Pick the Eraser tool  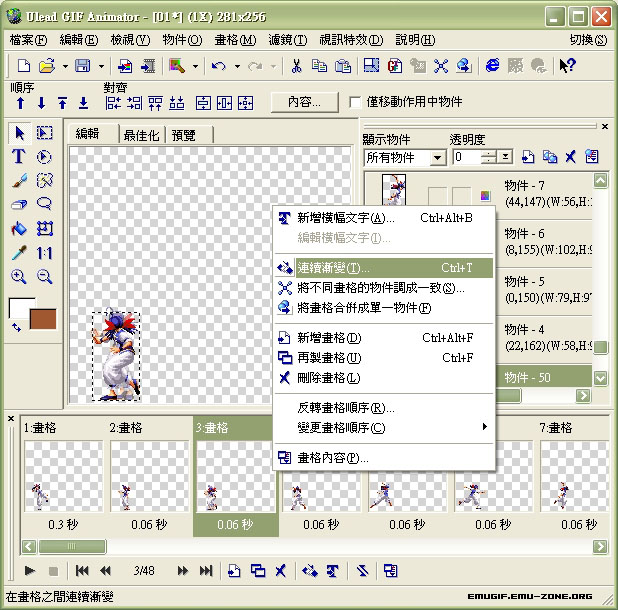18,204
